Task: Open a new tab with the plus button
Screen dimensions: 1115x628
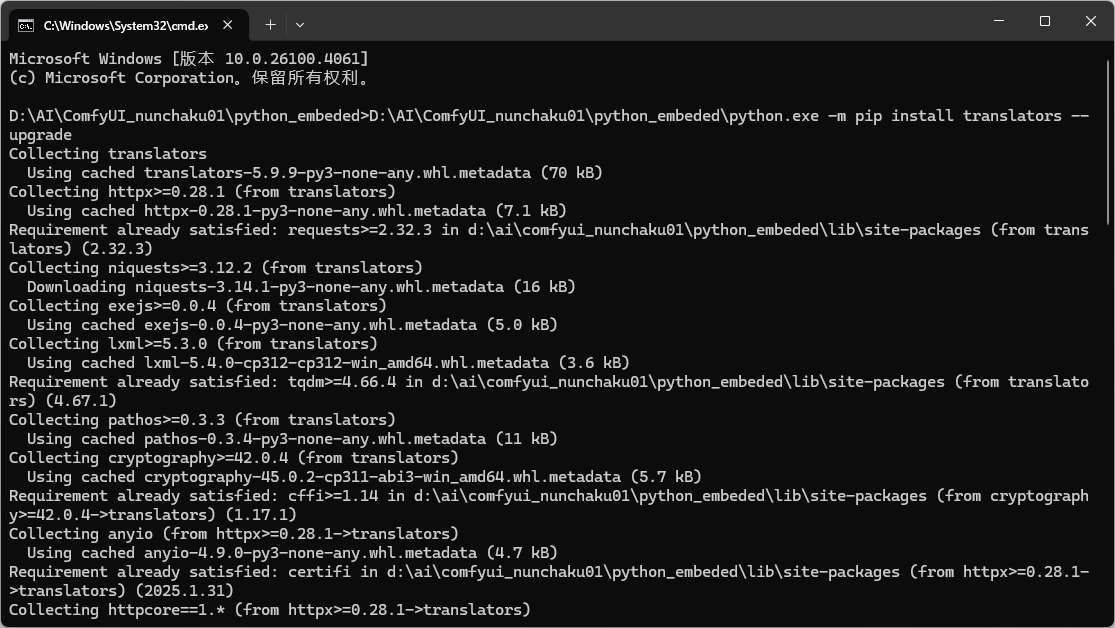Action: tap(270, 24)
